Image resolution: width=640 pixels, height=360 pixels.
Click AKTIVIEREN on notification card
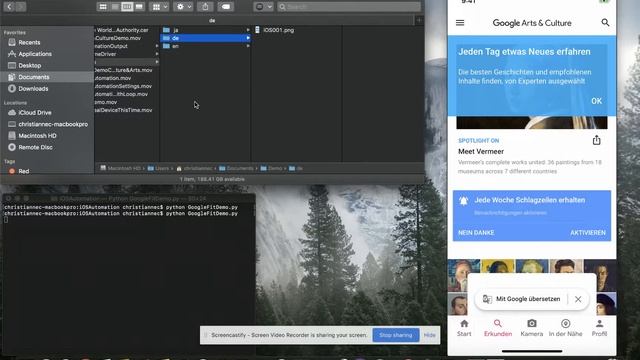[588, 233]
